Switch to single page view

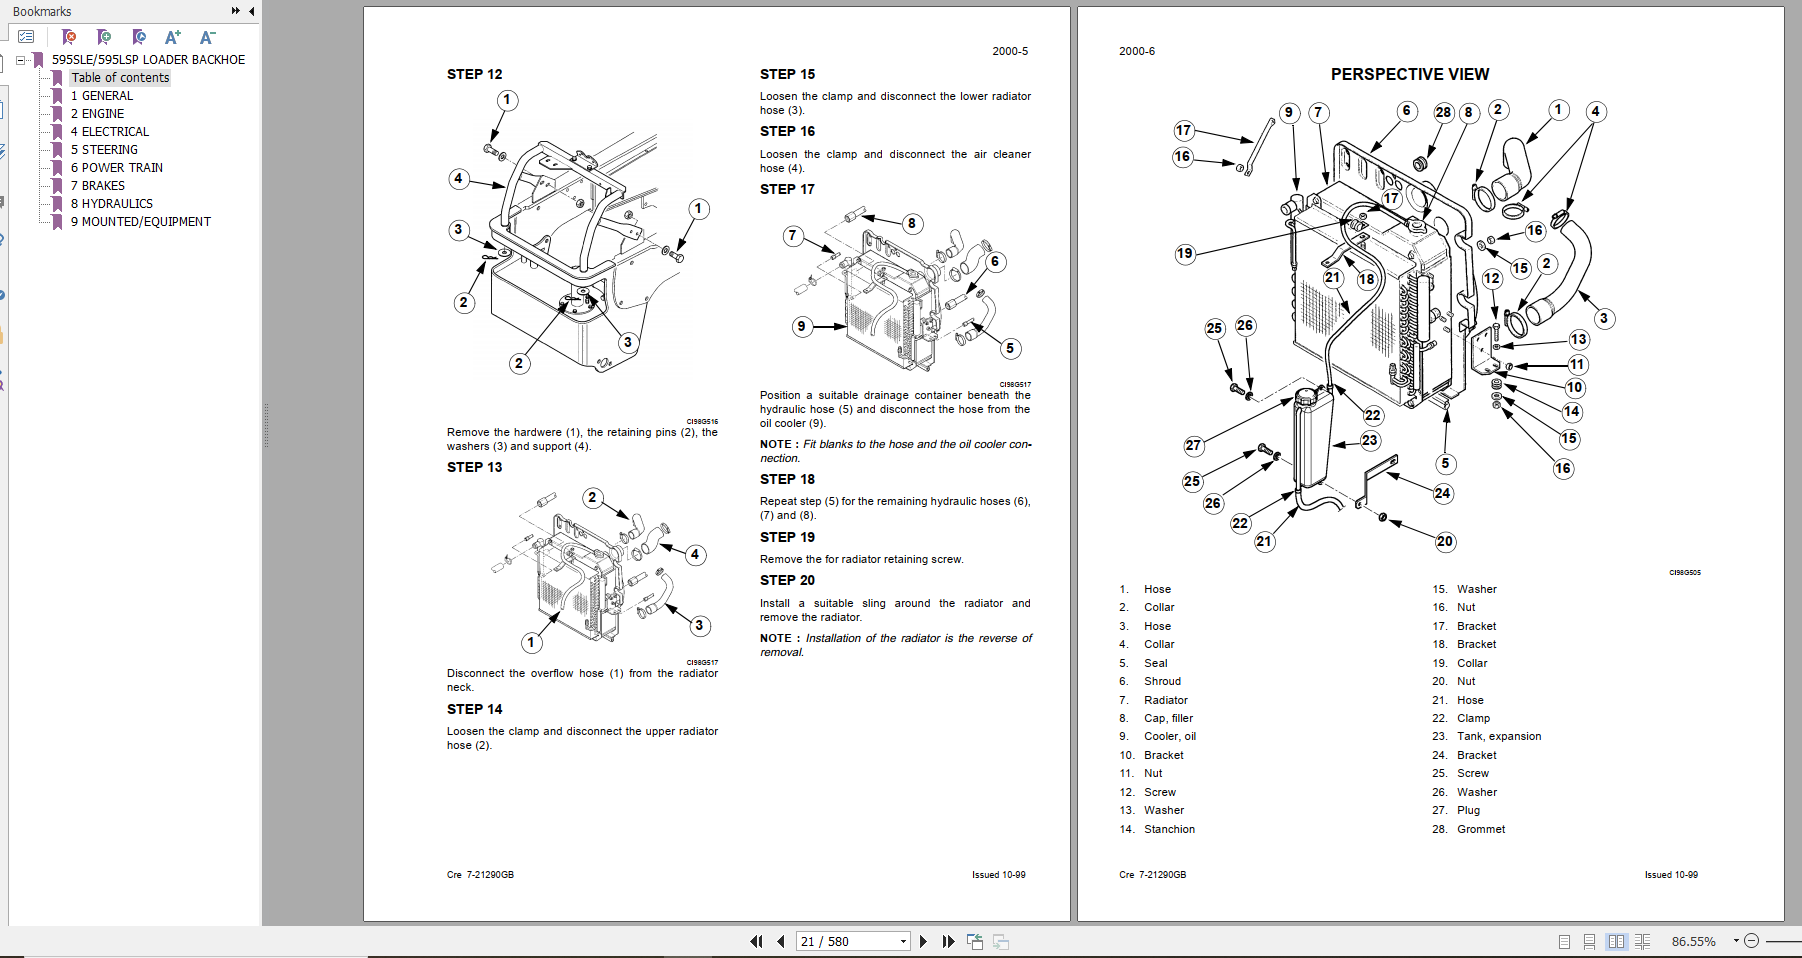pyautogui.click(x=1565, y=941)
